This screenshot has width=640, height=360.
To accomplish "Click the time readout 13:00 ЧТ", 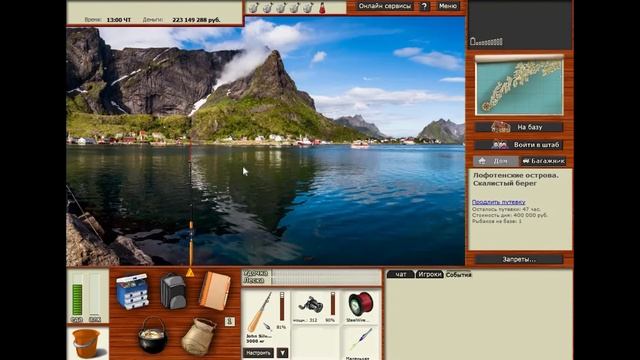I will pos(119,20).
